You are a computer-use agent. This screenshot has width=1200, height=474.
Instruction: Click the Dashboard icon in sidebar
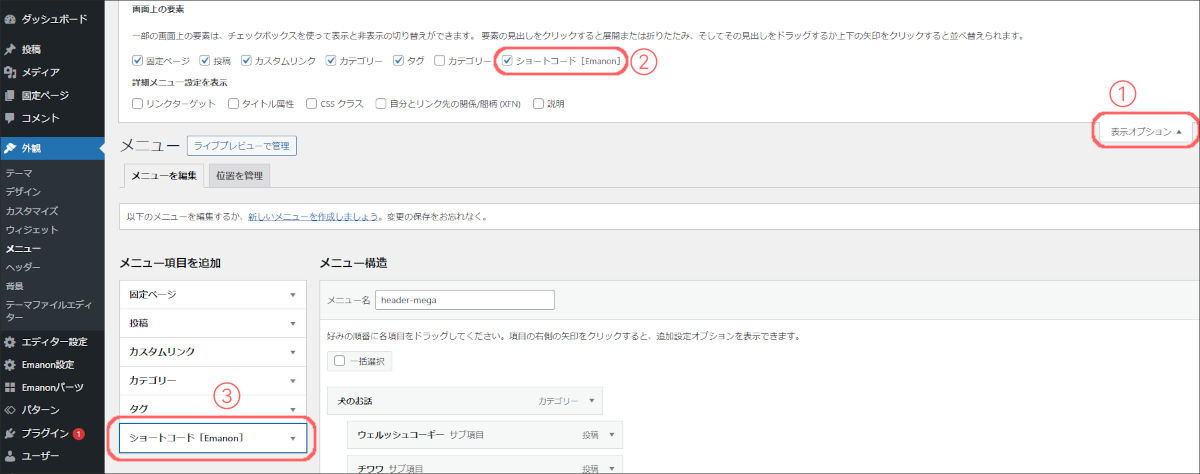[x=10, y=19]
